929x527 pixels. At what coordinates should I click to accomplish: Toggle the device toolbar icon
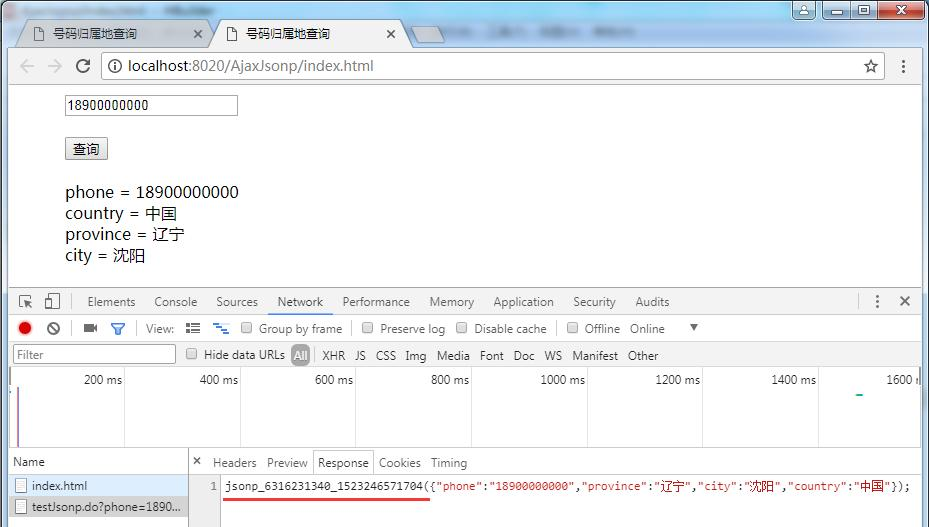(52, 301)
